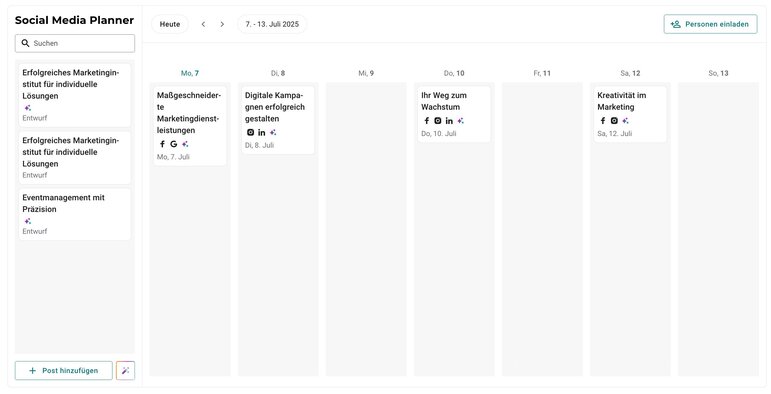Click Google icon on the Monday post
This screenshot has width=771, height=394.
coord(174,144)
